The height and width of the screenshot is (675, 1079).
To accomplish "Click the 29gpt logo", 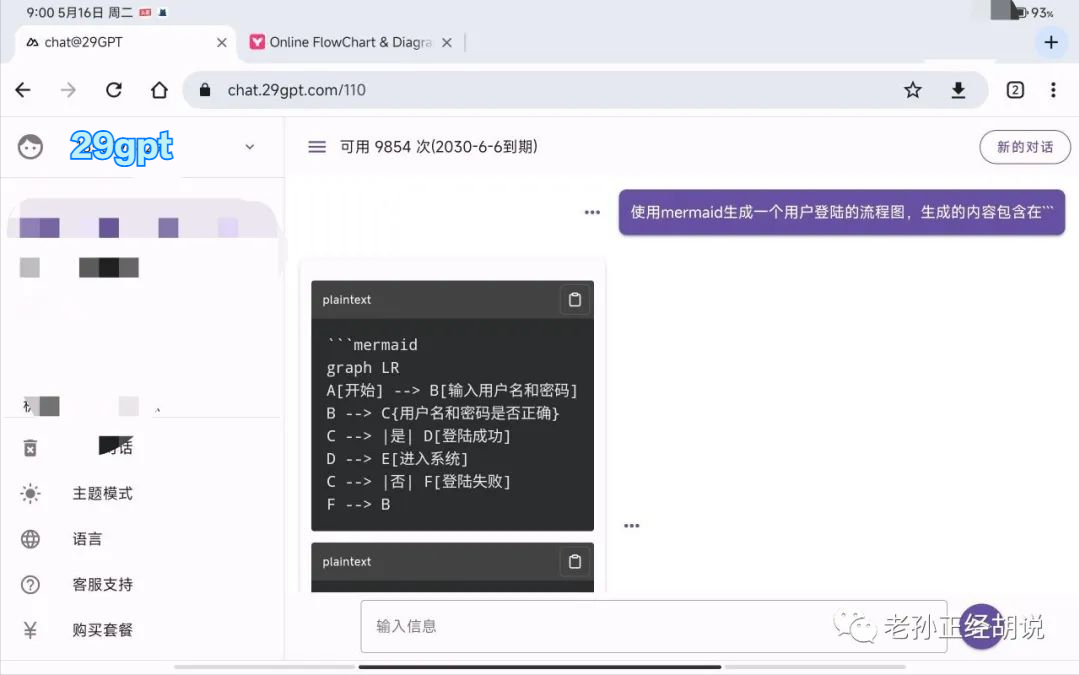I will point(121,147).
